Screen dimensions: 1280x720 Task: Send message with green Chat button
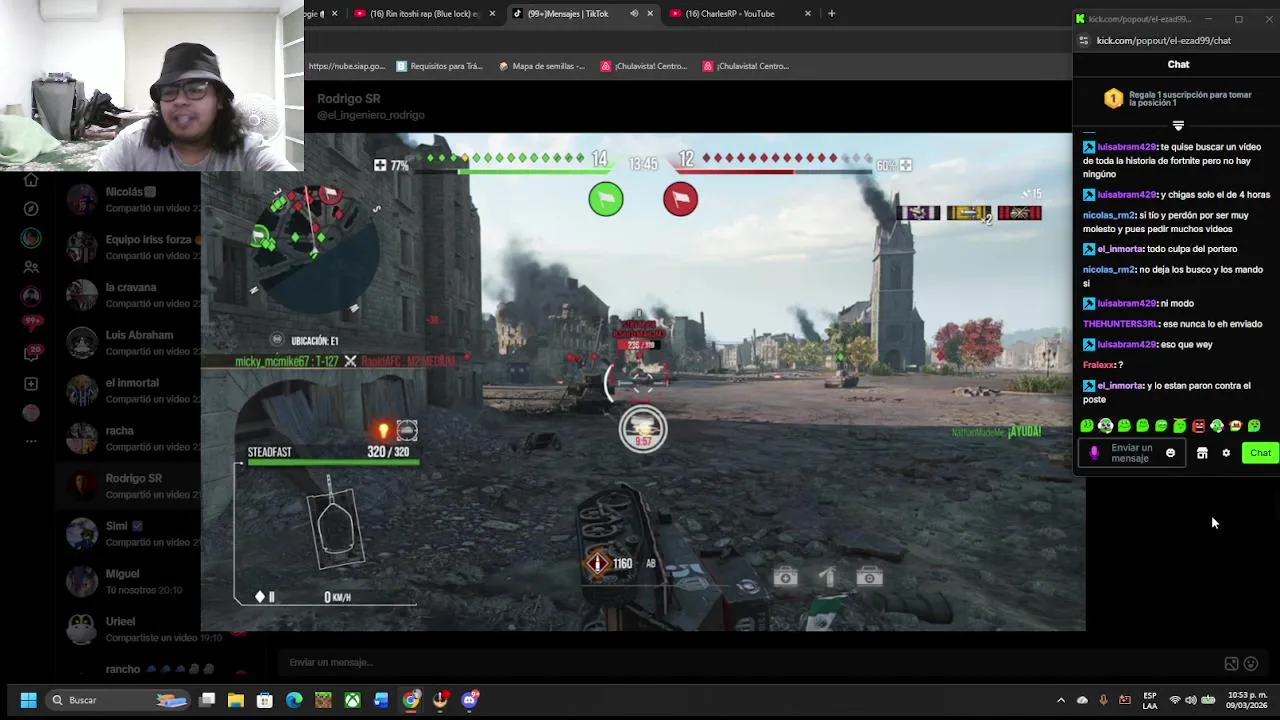tap(1260, 453)
